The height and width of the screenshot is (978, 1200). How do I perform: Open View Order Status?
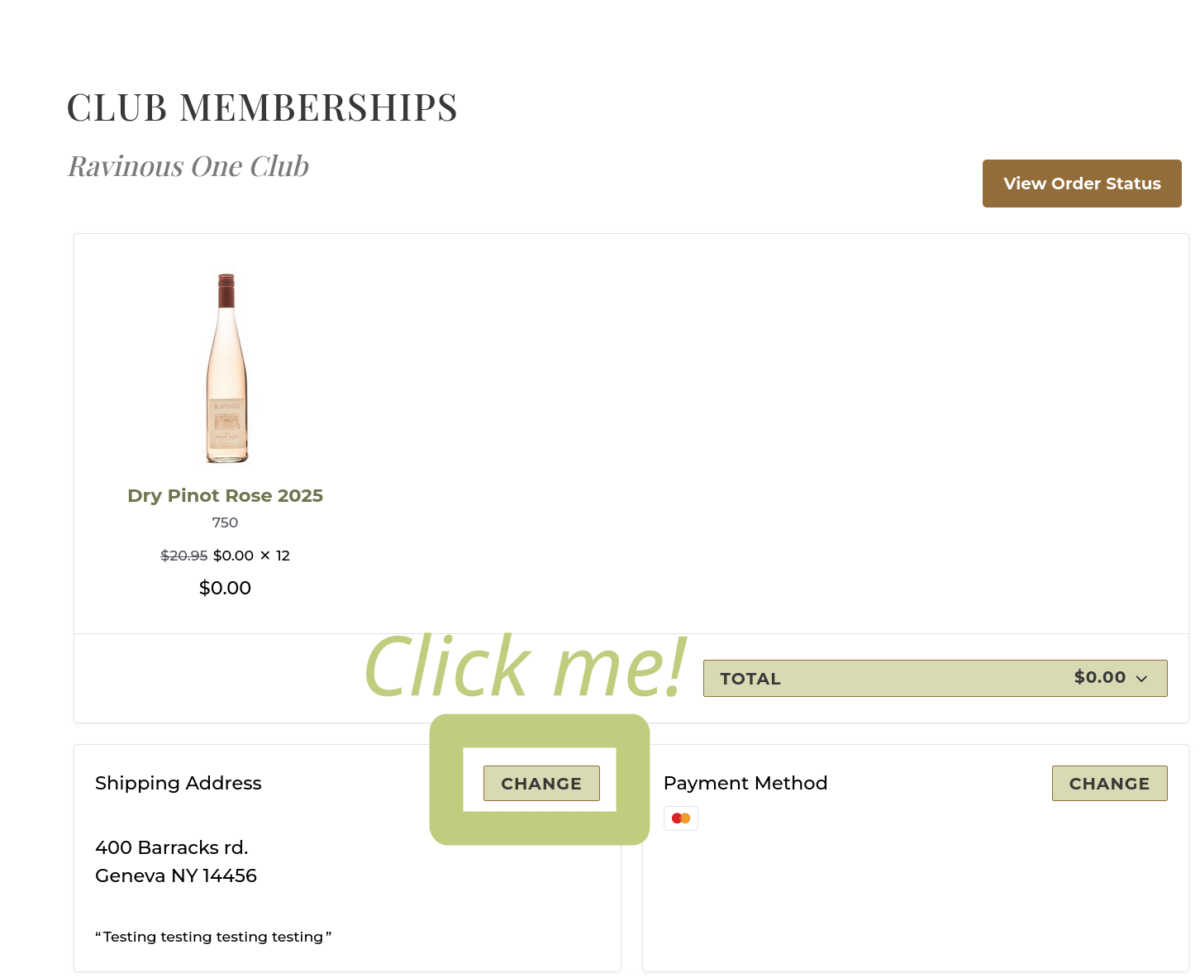[1082, 184]
